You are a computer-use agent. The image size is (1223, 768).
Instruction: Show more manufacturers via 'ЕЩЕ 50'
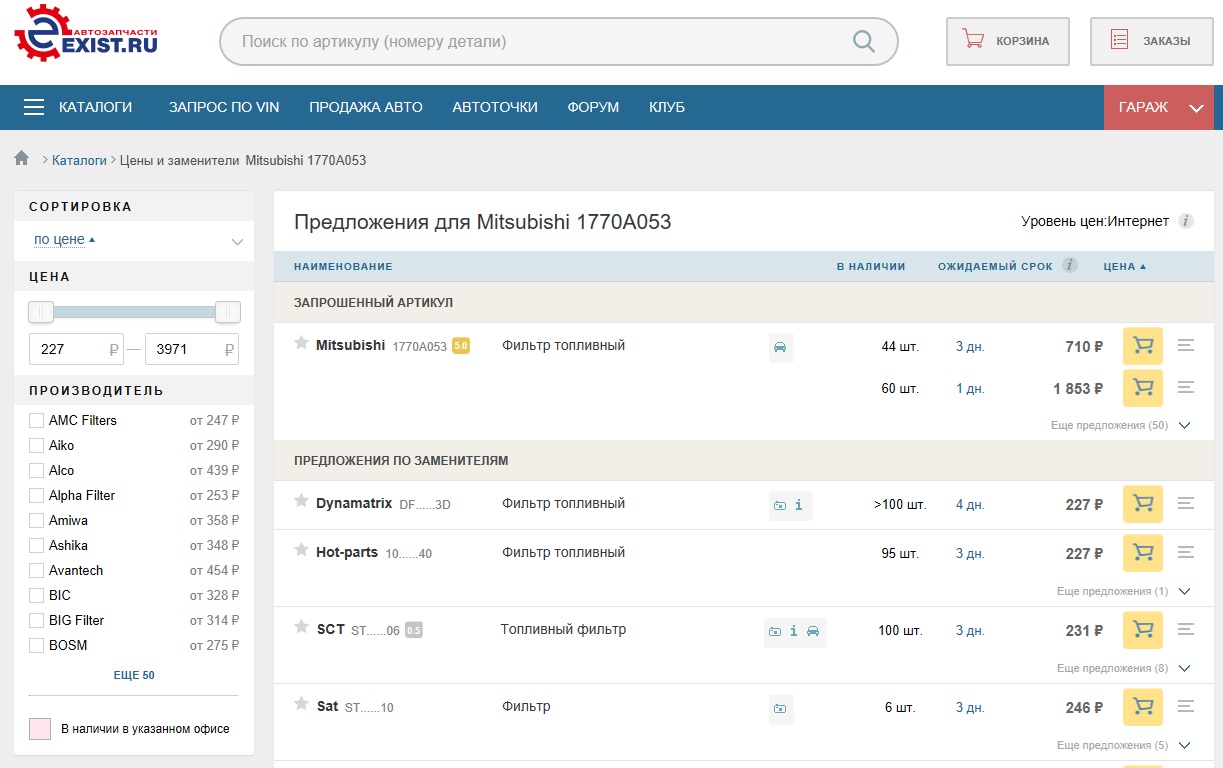[134, 675]
